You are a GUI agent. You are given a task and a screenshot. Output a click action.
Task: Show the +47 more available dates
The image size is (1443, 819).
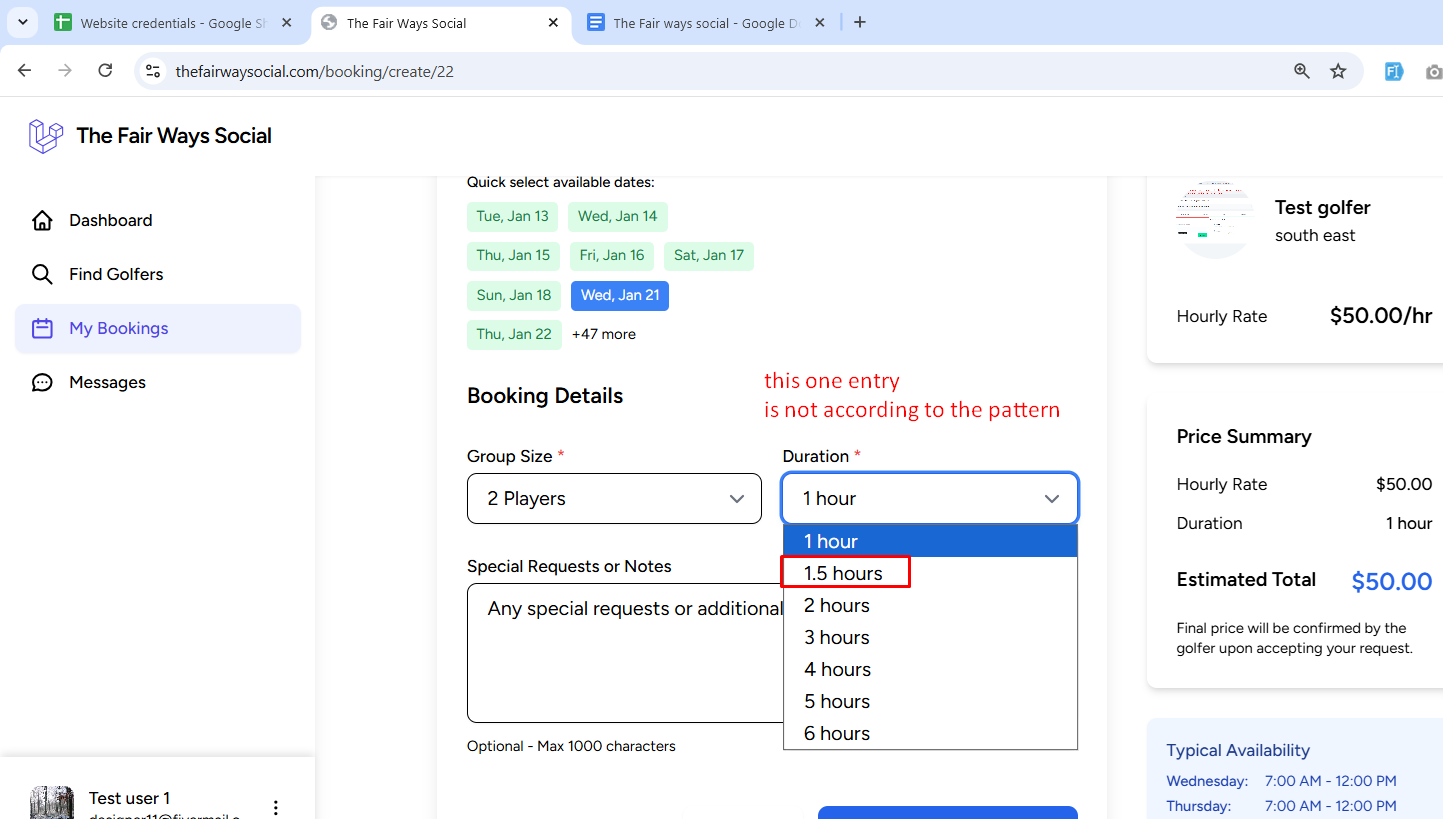click(604, 334)
